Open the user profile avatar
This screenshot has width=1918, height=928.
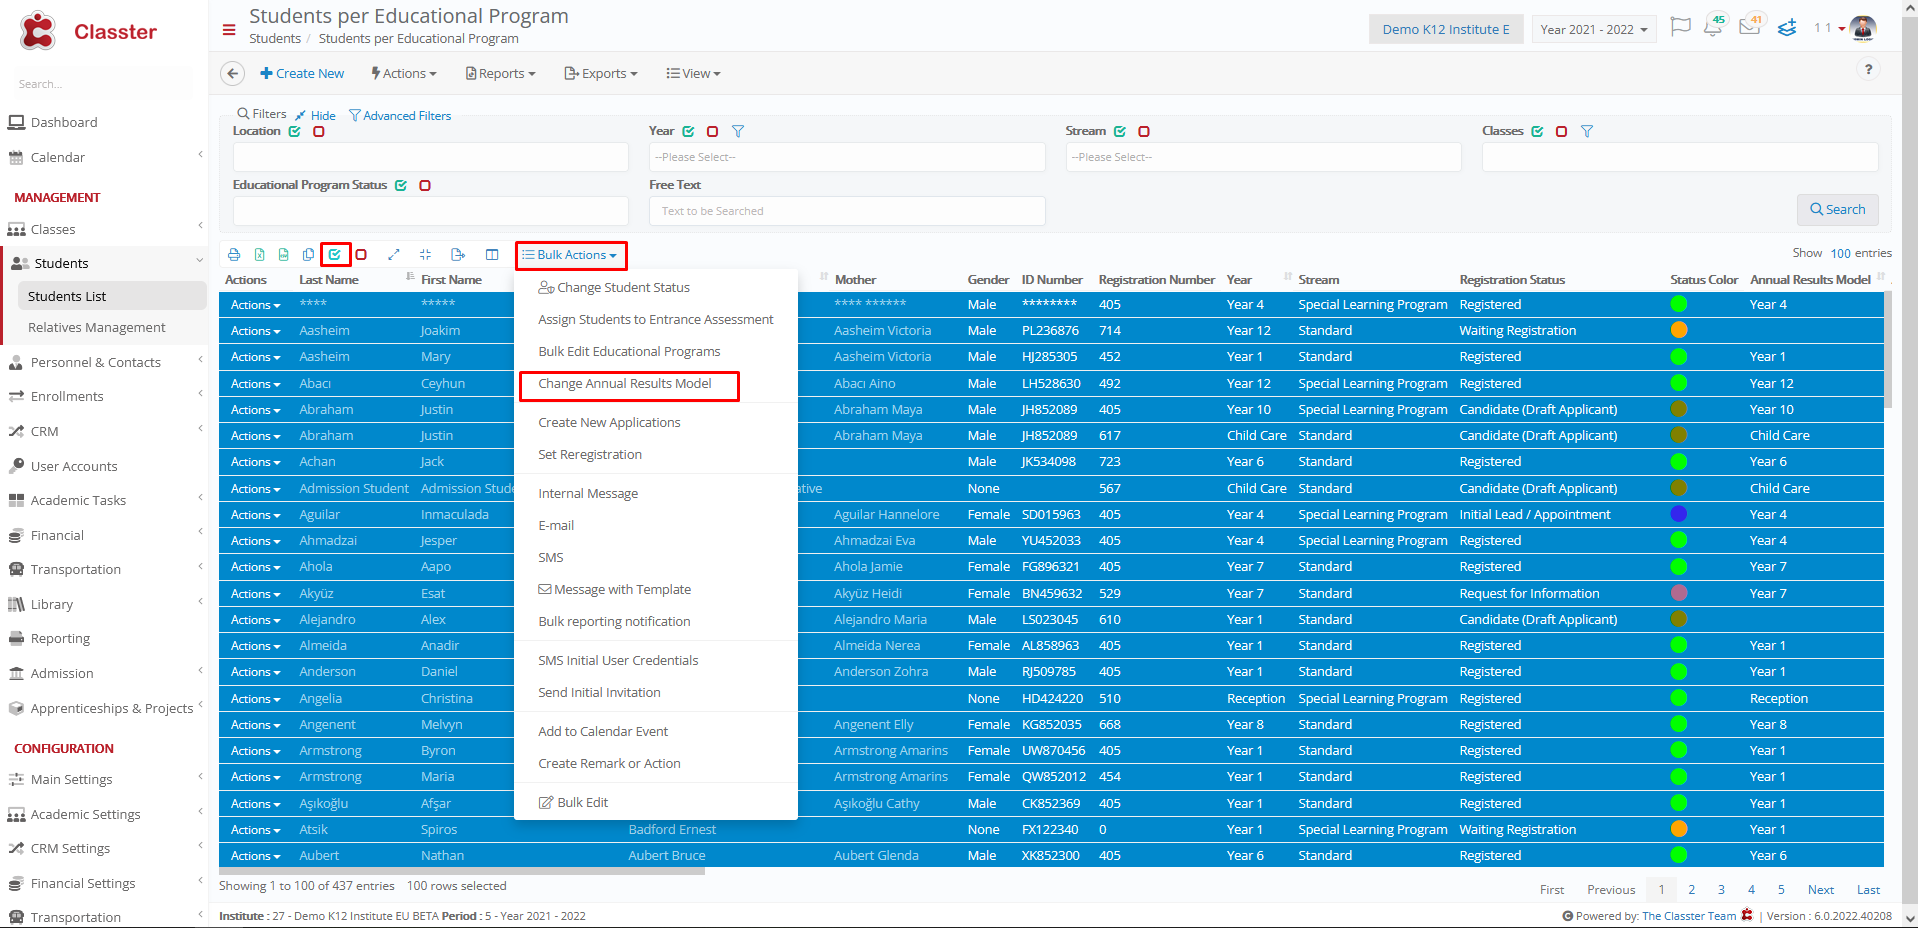pos(1863,28)
